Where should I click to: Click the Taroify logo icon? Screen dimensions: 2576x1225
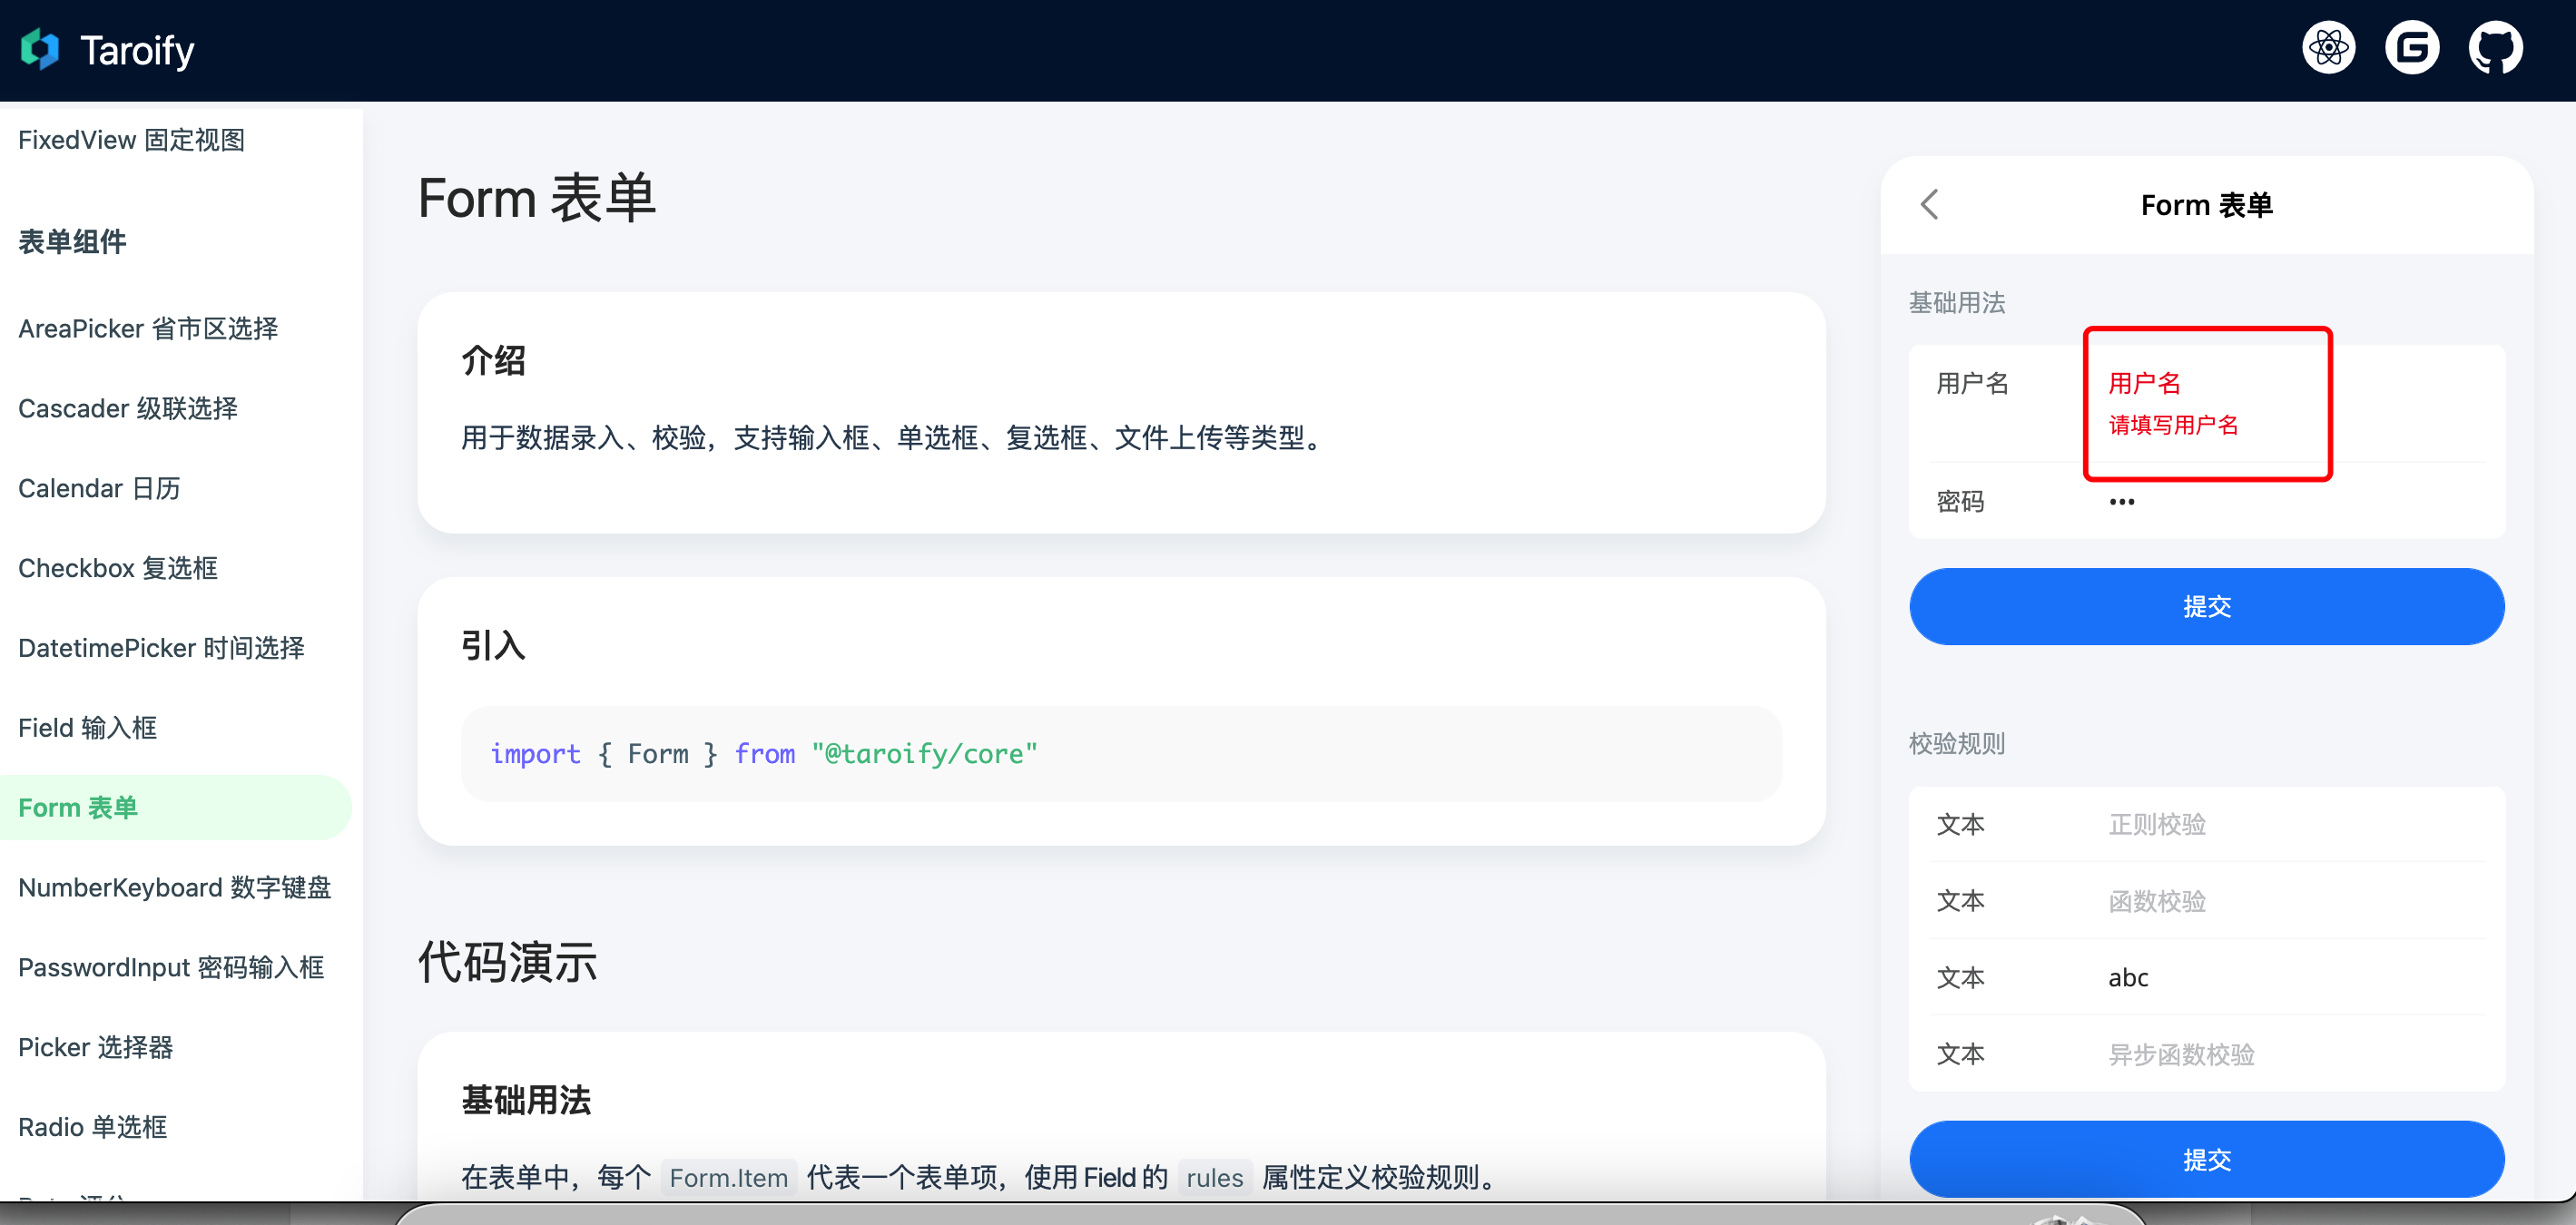coord(40,49)
